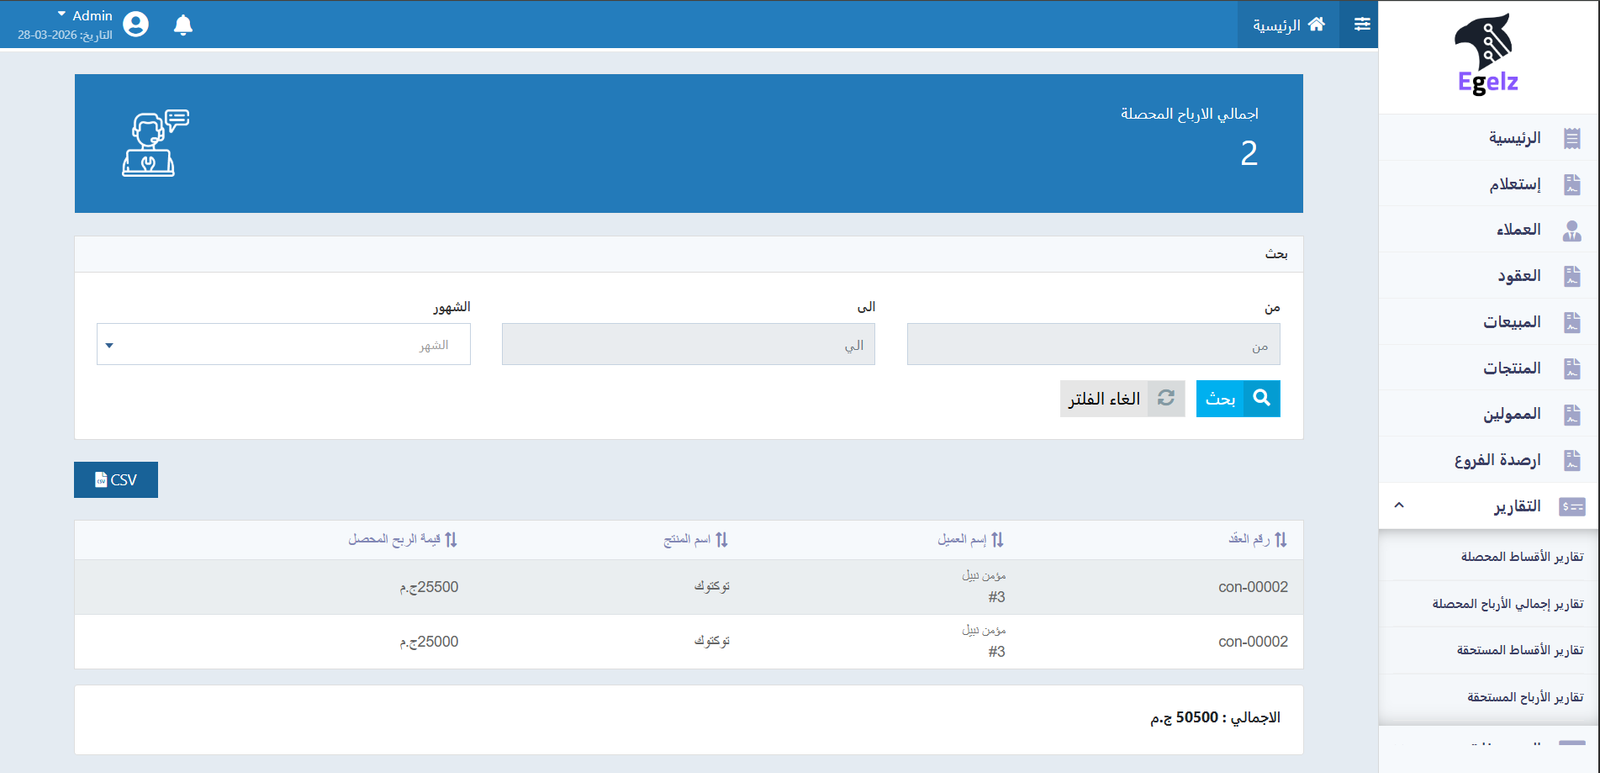1600x773 pixels.
Task: Click con-00002 in the 25000 row
Action: [x=1253, y=642]
